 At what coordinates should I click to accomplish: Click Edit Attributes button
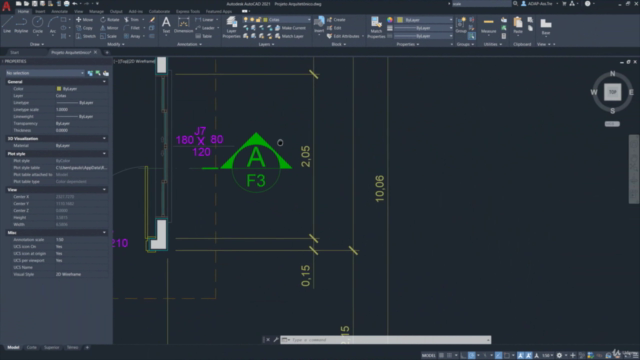point(343,36)
